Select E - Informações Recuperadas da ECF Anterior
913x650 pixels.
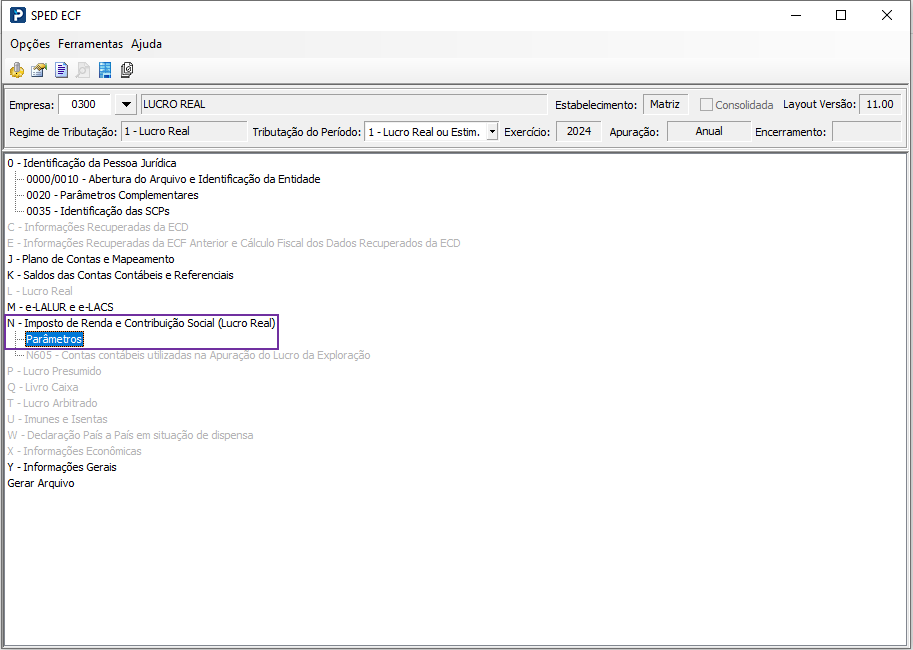pyautogui.click(x=234, y=243)
